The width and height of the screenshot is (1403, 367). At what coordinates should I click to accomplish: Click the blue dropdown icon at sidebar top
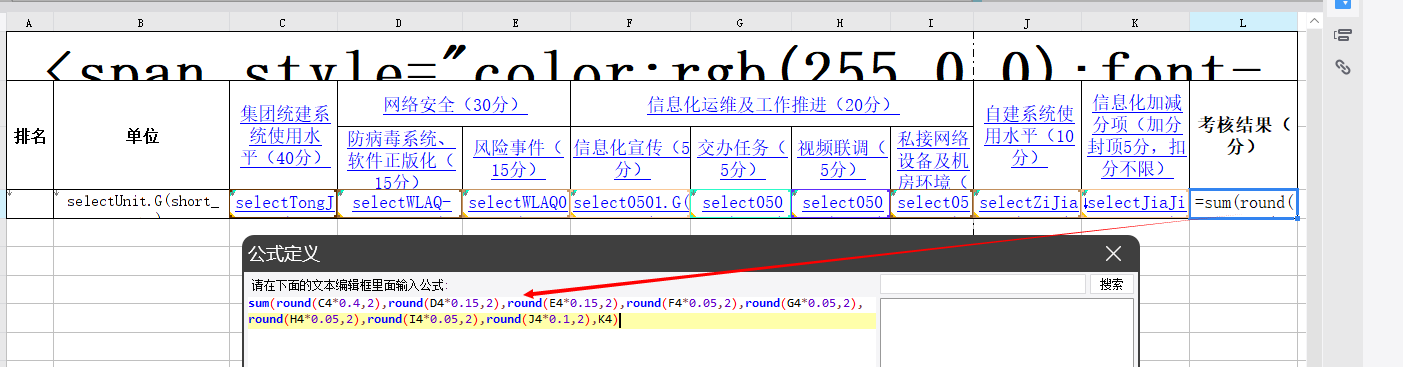tap(1344, 5)
